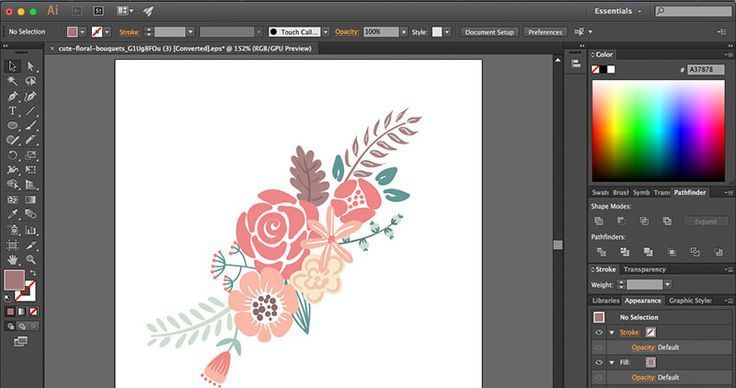
Task: Open the Essentials workspace dropdown
Action: (x=617, y=11)
